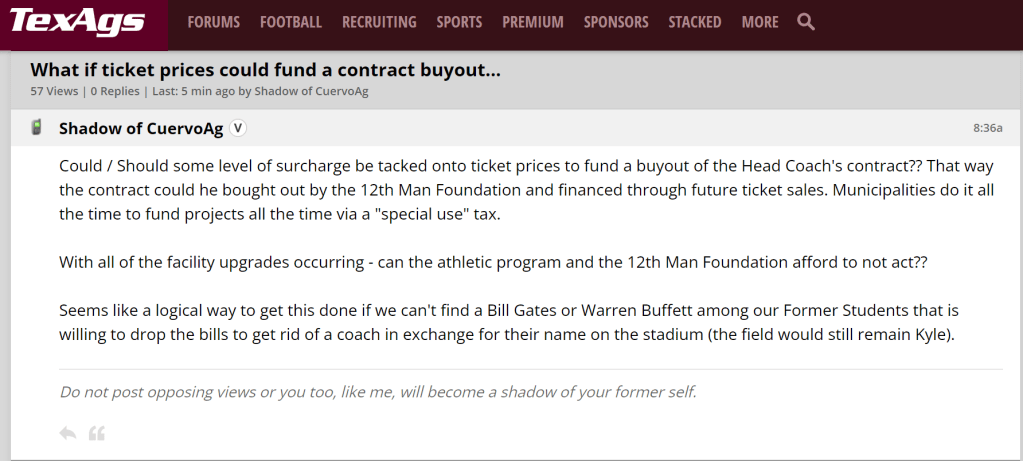
Task: Open the search magnifier icon
Action: click(806, 22)
